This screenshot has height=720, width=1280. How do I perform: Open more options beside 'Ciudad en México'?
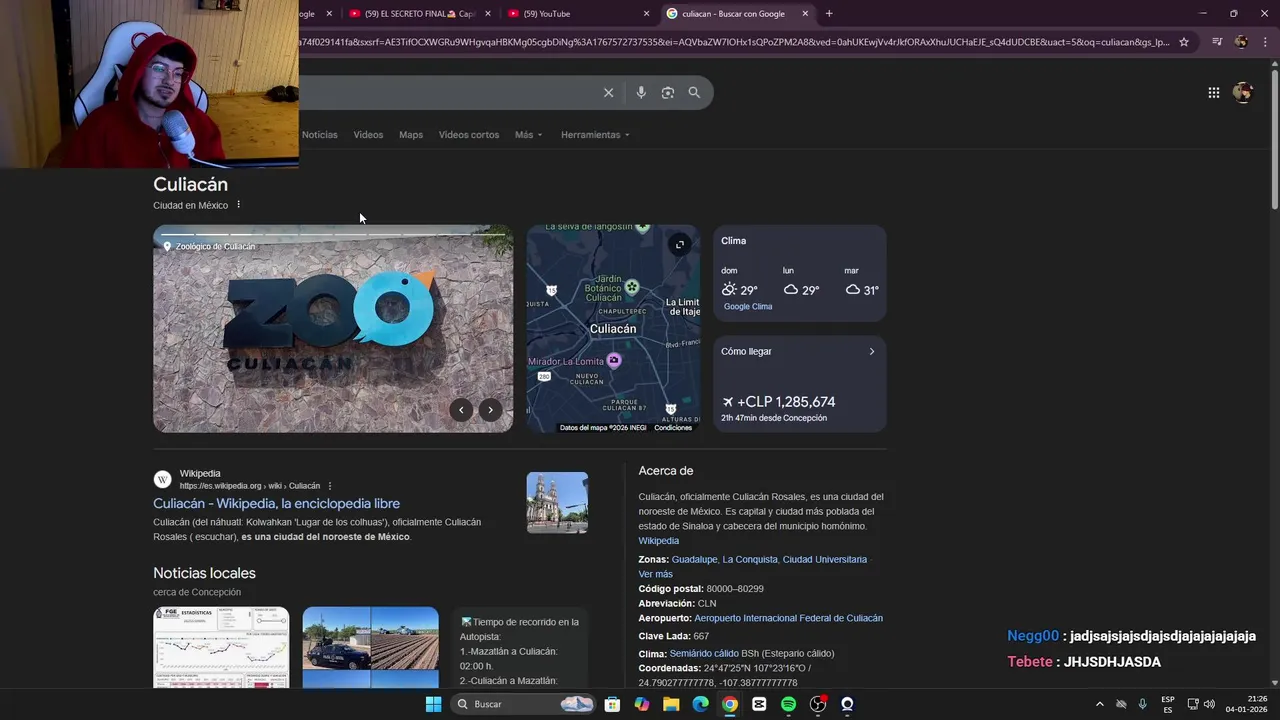coord(238,205)
